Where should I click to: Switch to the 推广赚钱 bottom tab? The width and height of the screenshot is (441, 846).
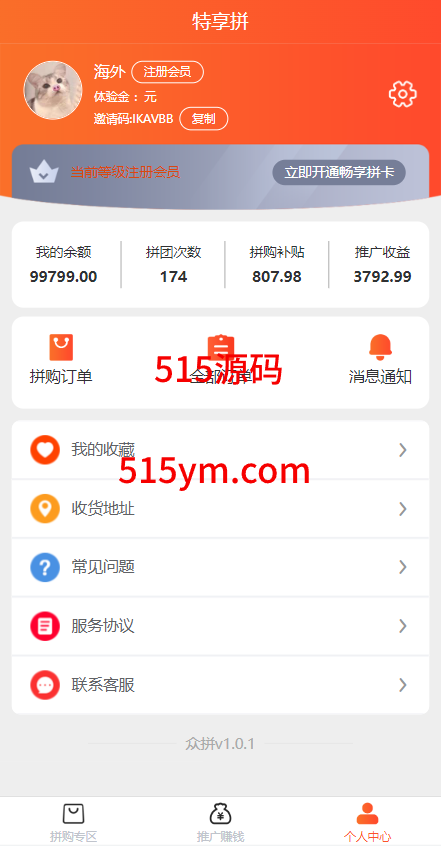220,822
